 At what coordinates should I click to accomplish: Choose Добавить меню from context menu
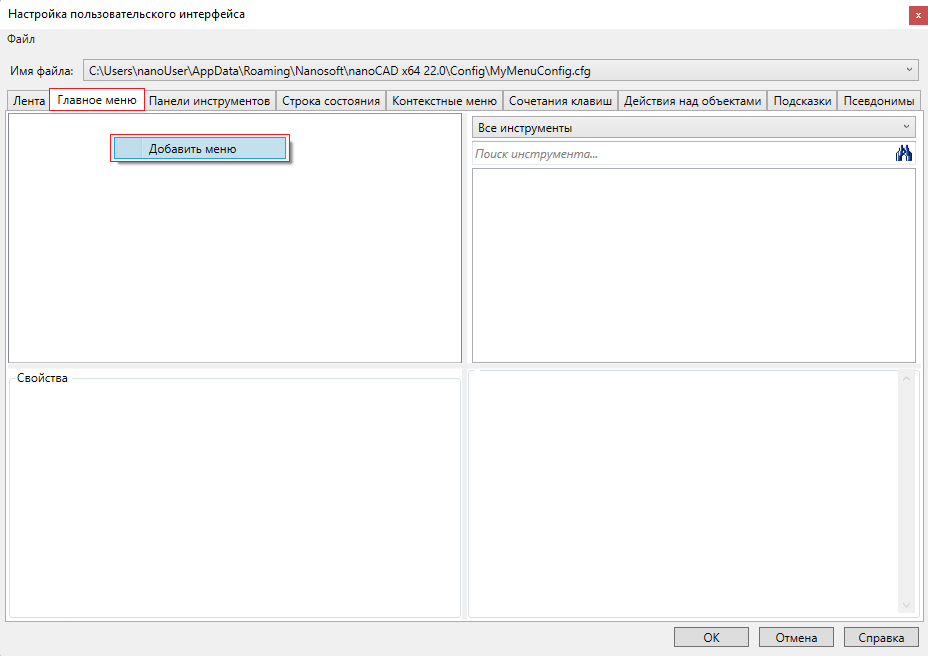(x=199, y=148)
